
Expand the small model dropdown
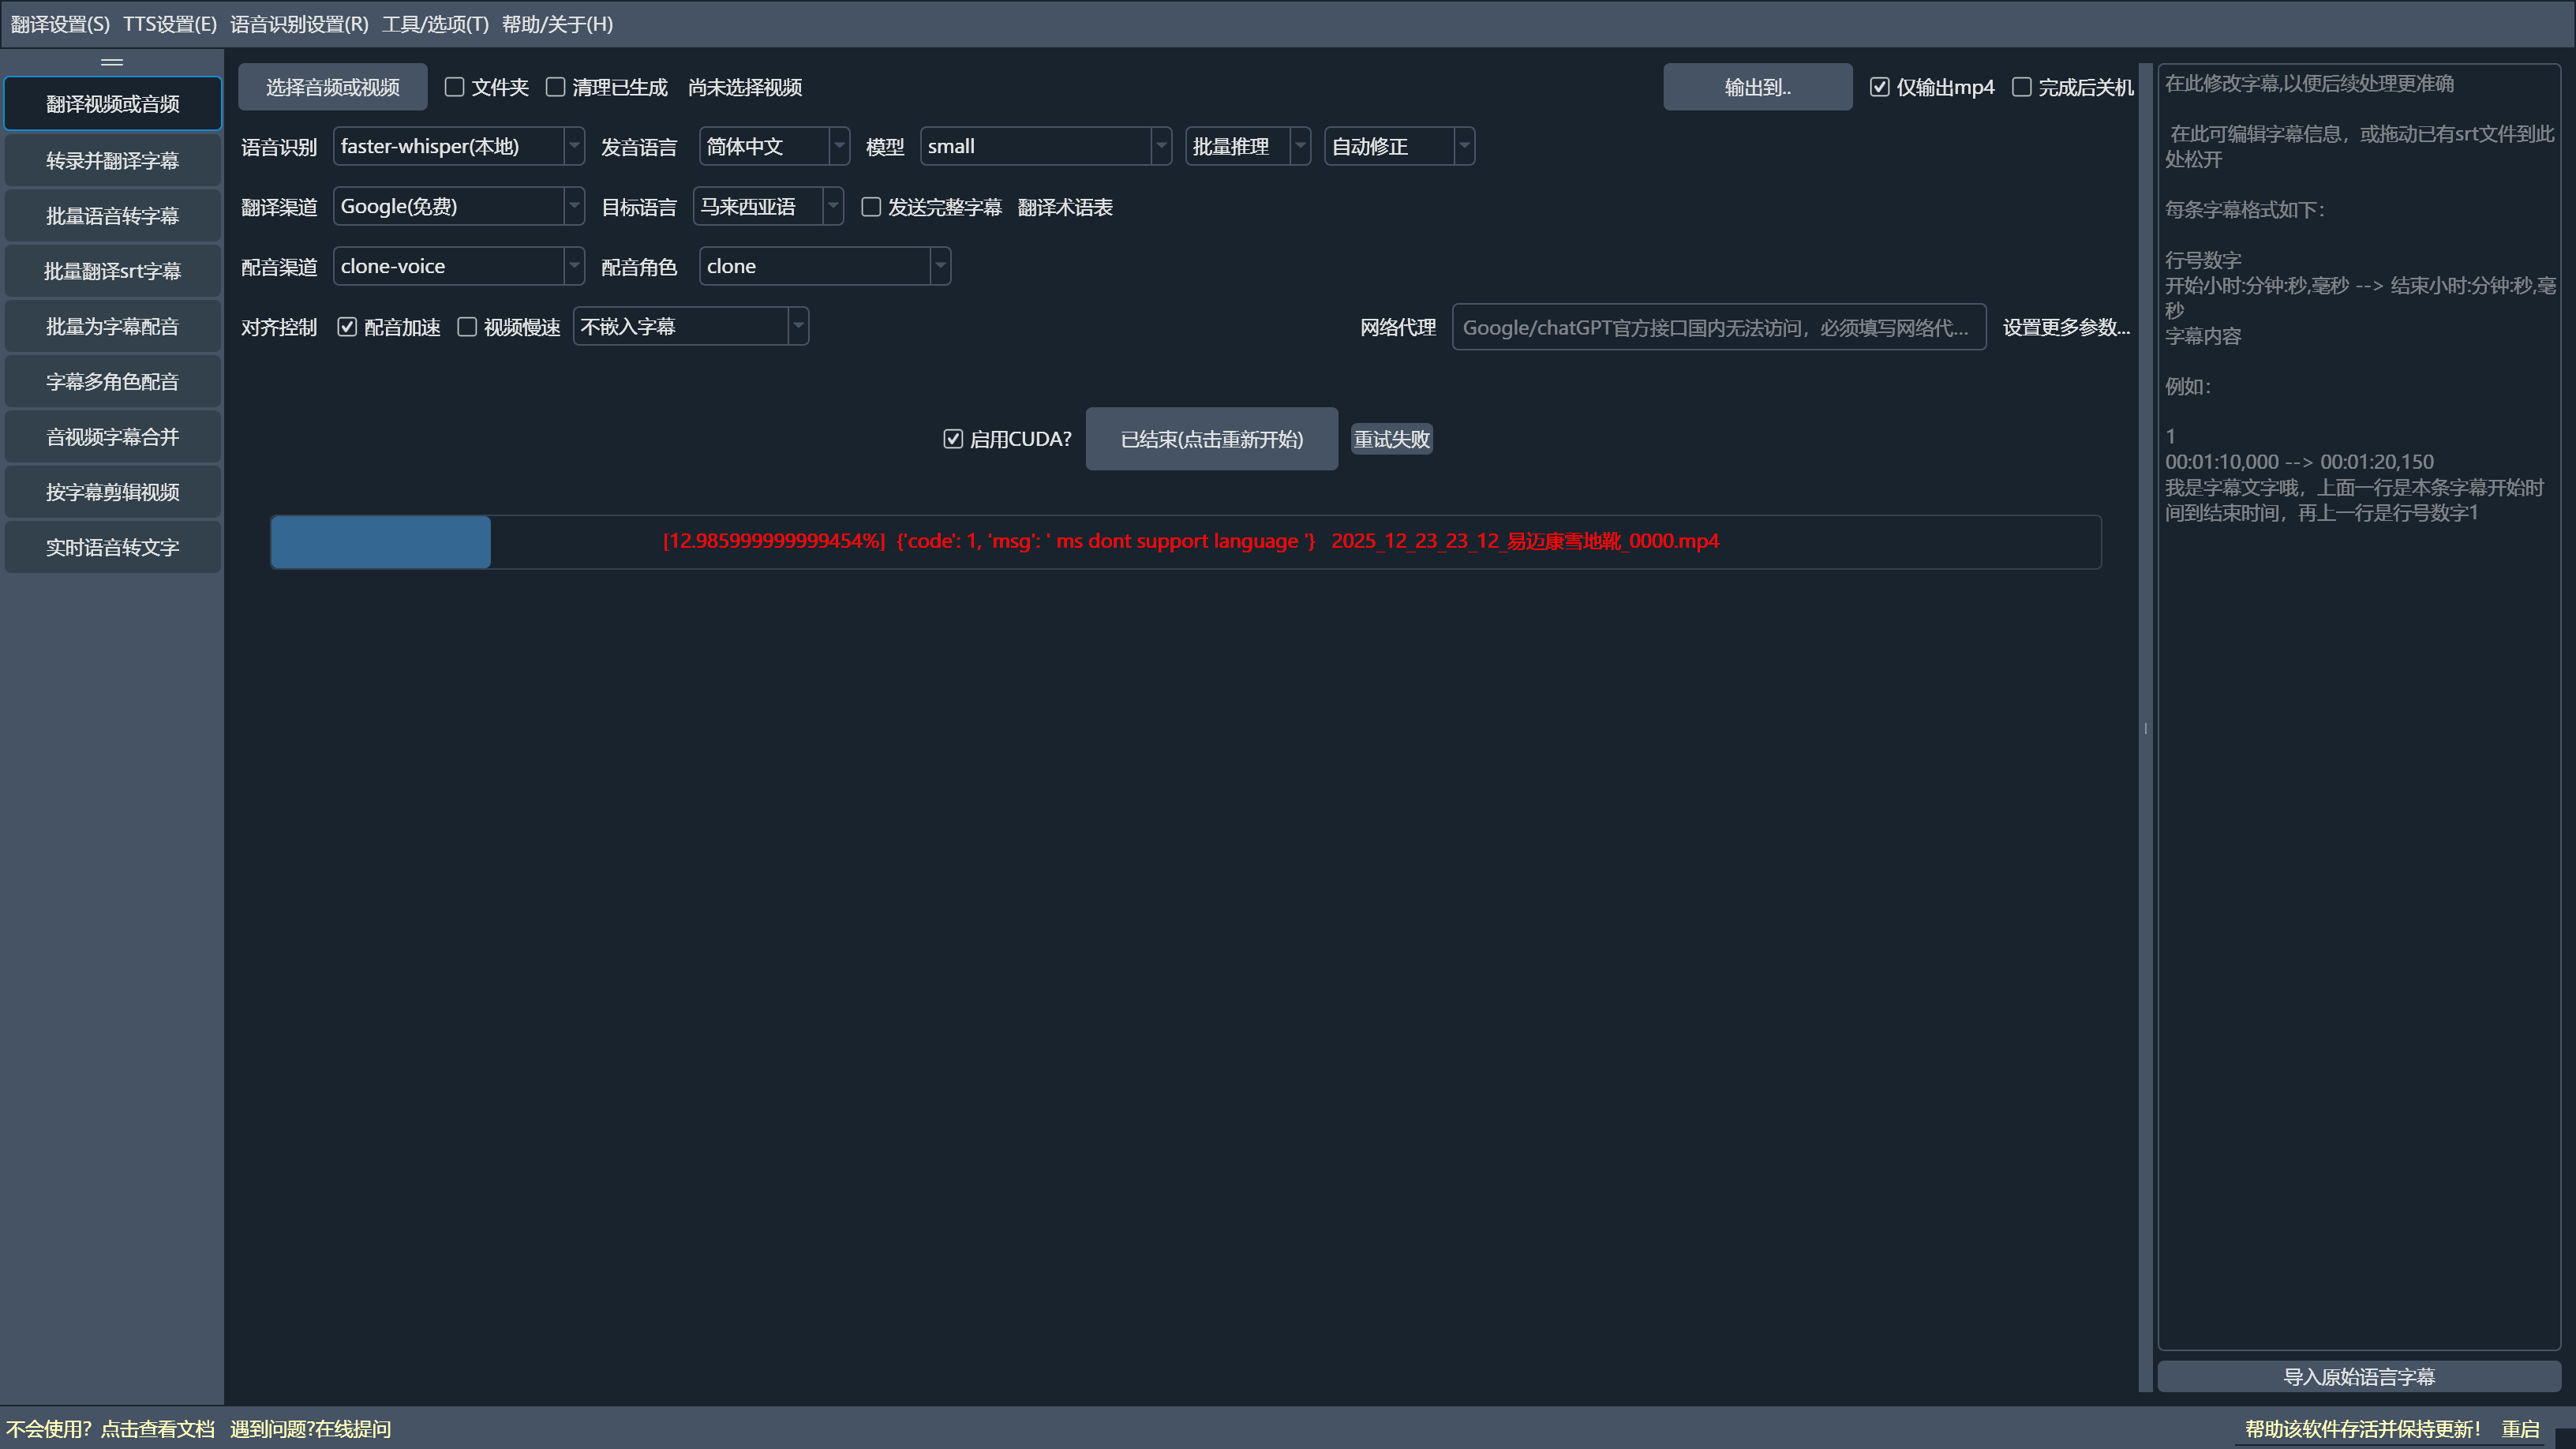[x=1044, y=147]
